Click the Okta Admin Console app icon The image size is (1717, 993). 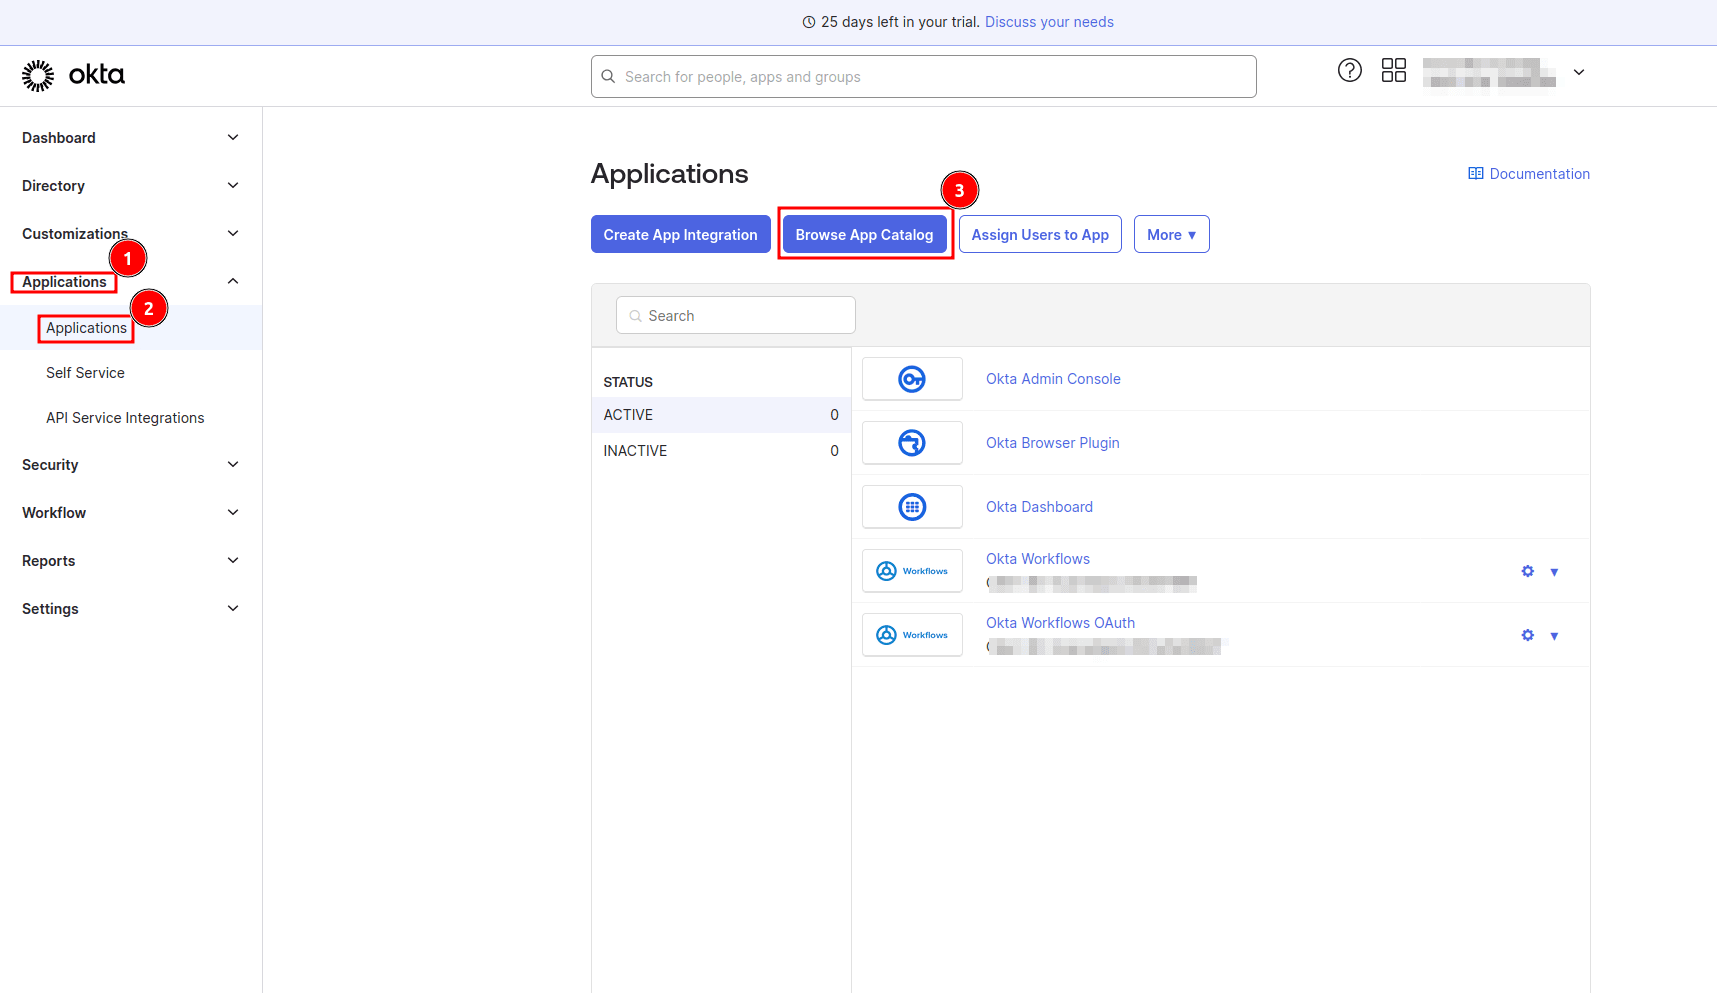click(x=911, y=378)
